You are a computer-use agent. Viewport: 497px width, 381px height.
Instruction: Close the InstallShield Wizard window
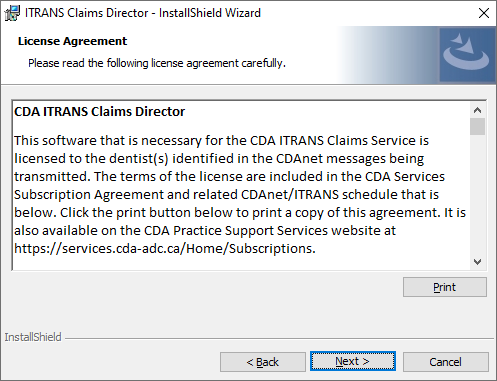coord(484,13)
